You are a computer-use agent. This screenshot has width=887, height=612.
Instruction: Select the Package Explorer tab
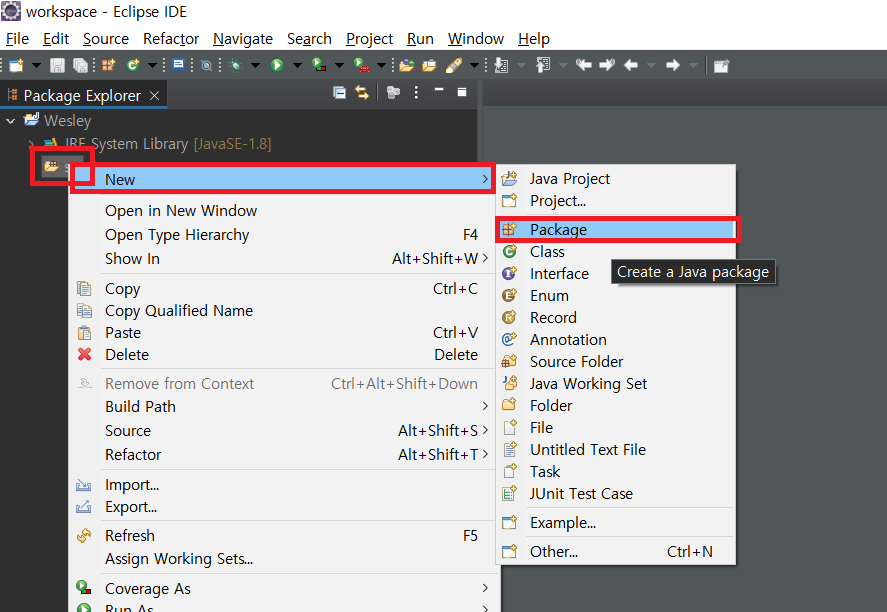click(x=82, y=96)
